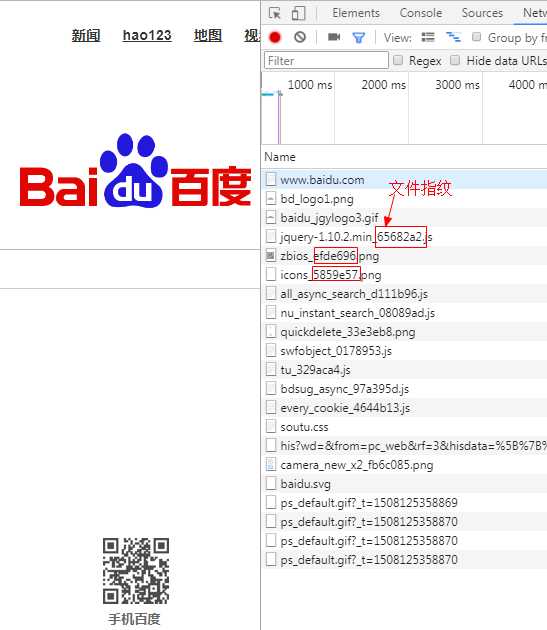Focus the network Filter input field

(x=326, y=61)
